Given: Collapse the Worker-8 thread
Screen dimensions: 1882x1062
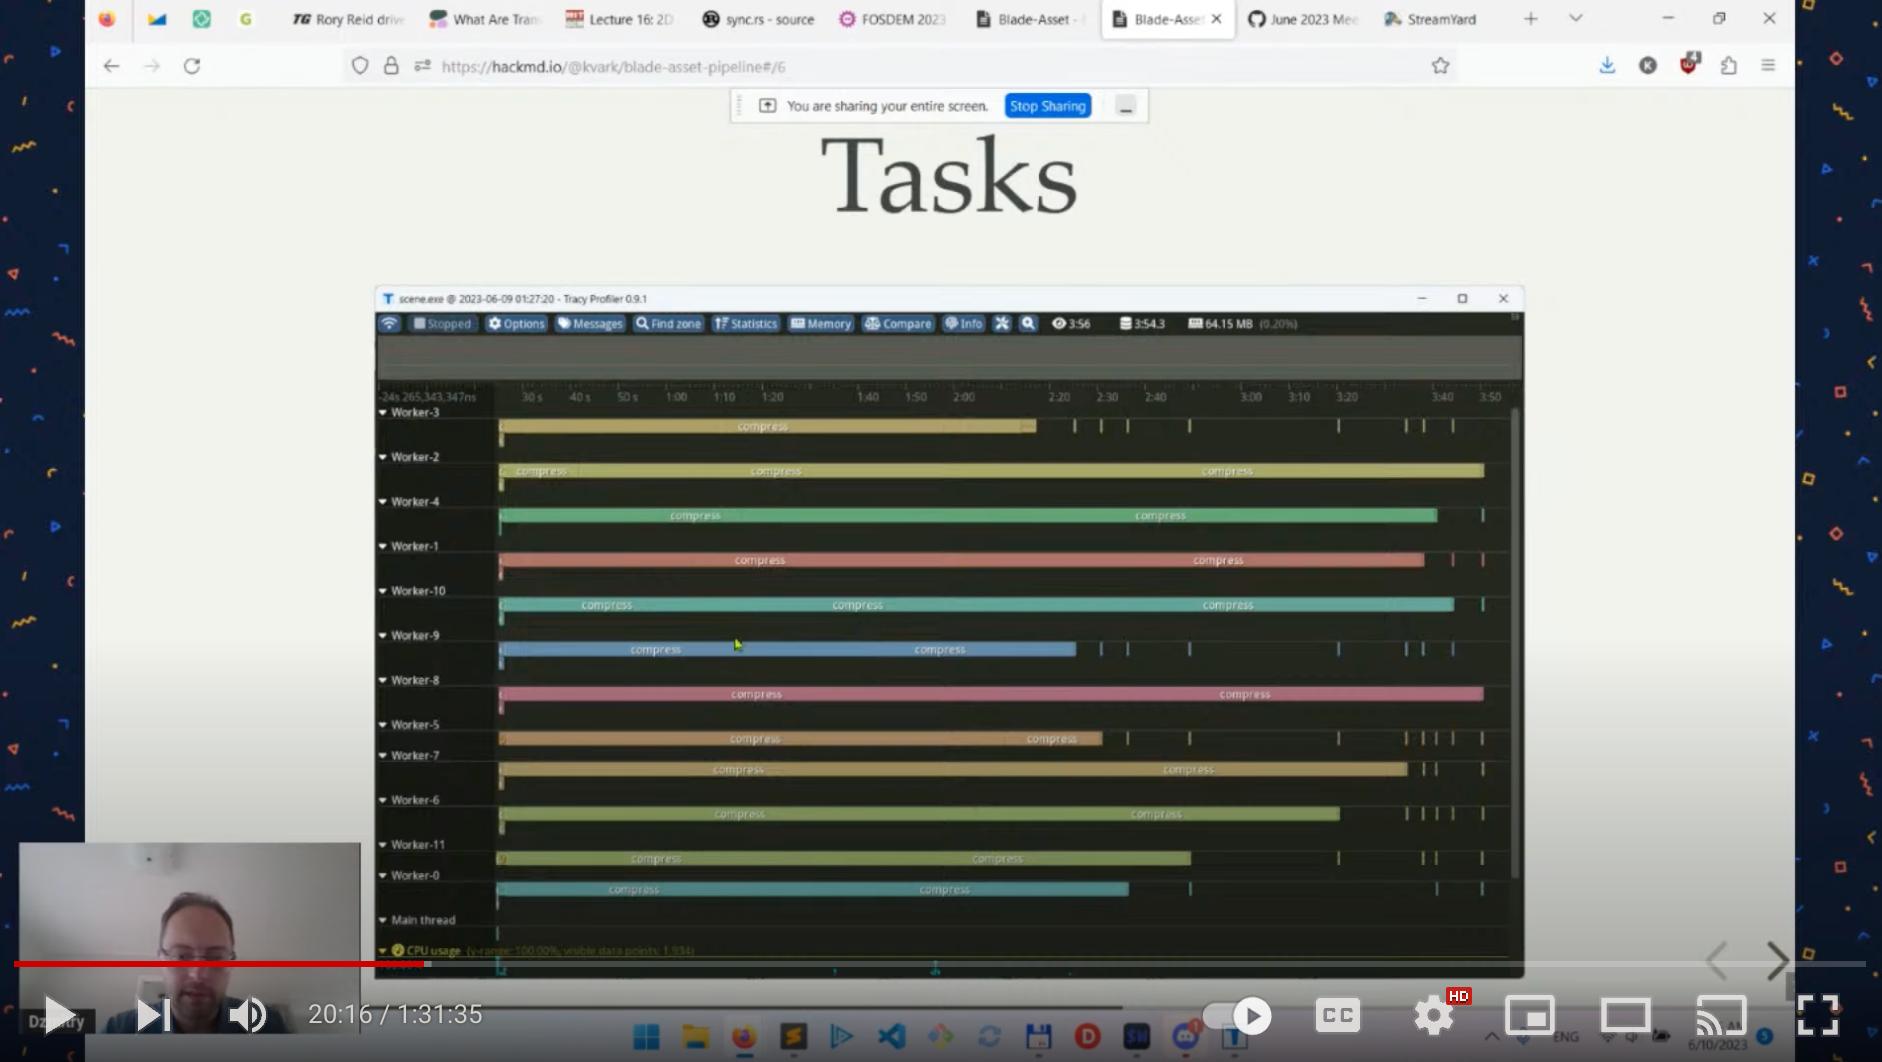Looking at the screenshot, I should coord(383,680).
